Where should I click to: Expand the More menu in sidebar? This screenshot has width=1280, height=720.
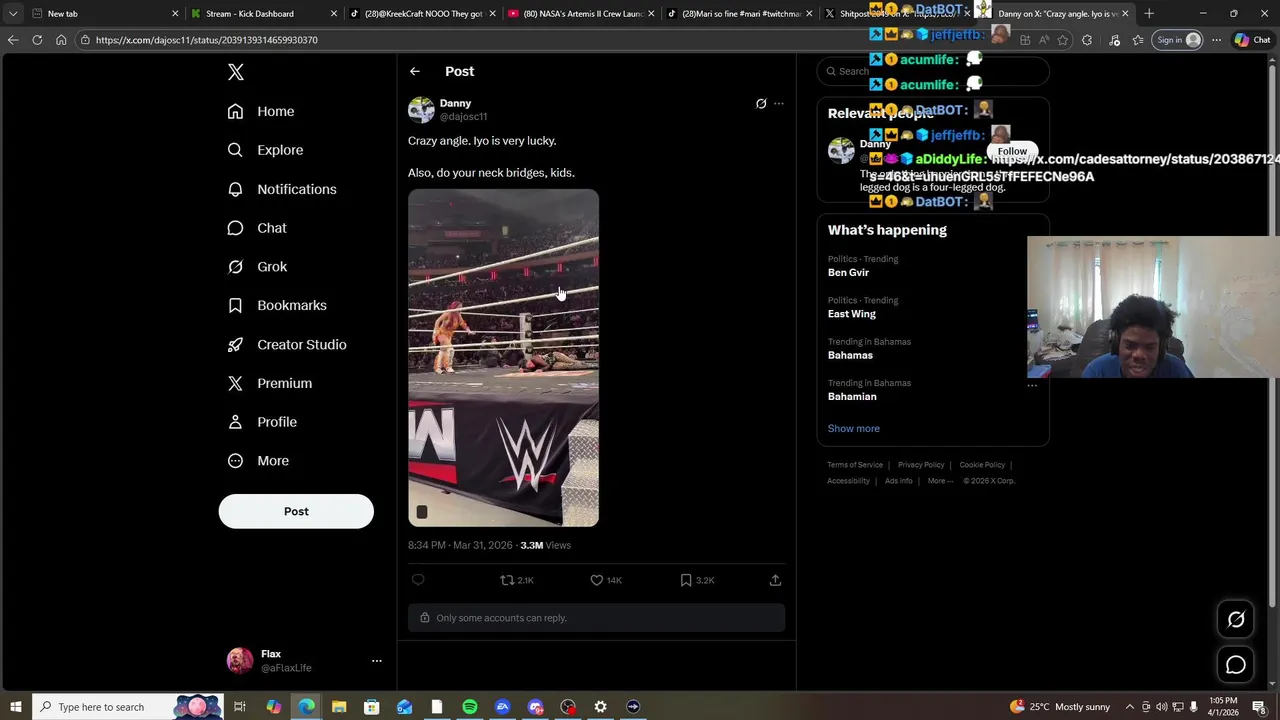pyautogui.click(x=258, y=461)
